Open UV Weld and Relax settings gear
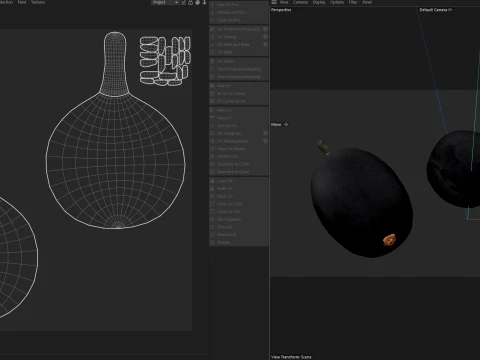 [x=265, y=44]
